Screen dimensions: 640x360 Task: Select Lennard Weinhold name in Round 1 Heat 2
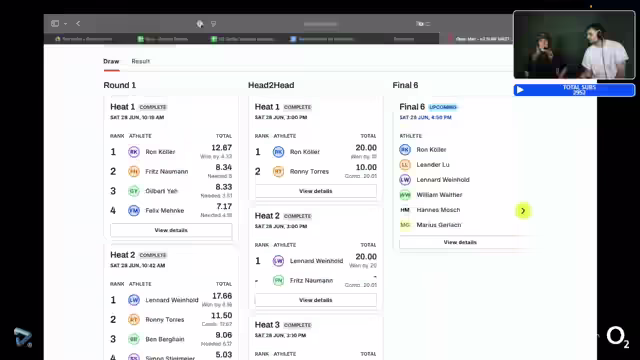pyautogui.click(x=172, y=300)
